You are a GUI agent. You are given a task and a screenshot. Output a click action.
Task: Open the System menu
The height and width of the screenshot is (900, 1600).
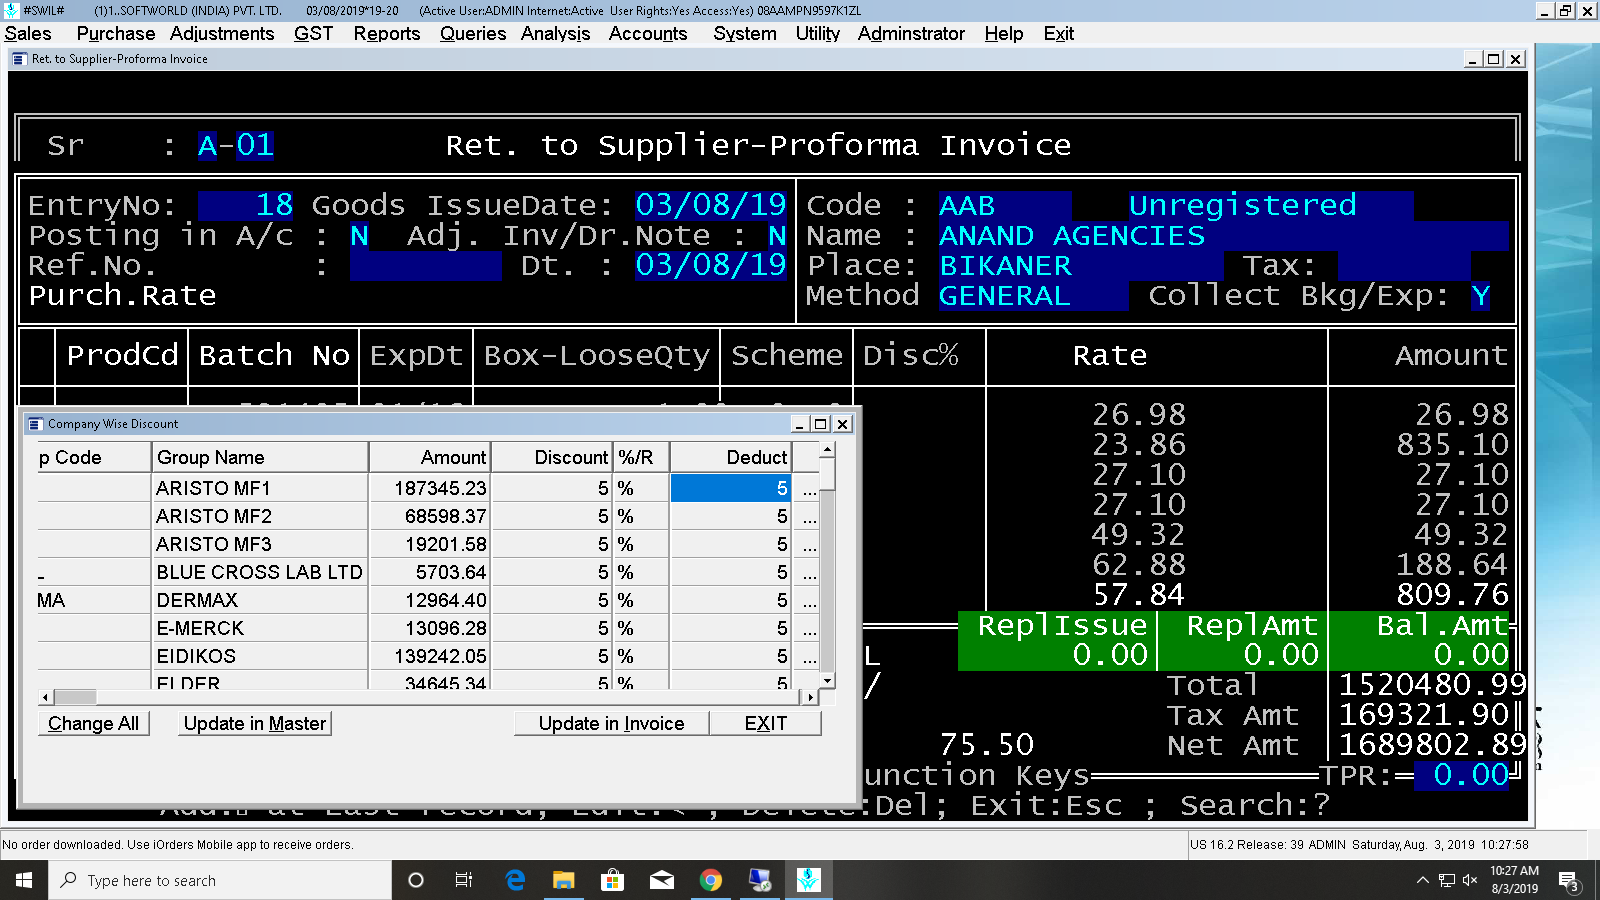(x=745, y=34)
